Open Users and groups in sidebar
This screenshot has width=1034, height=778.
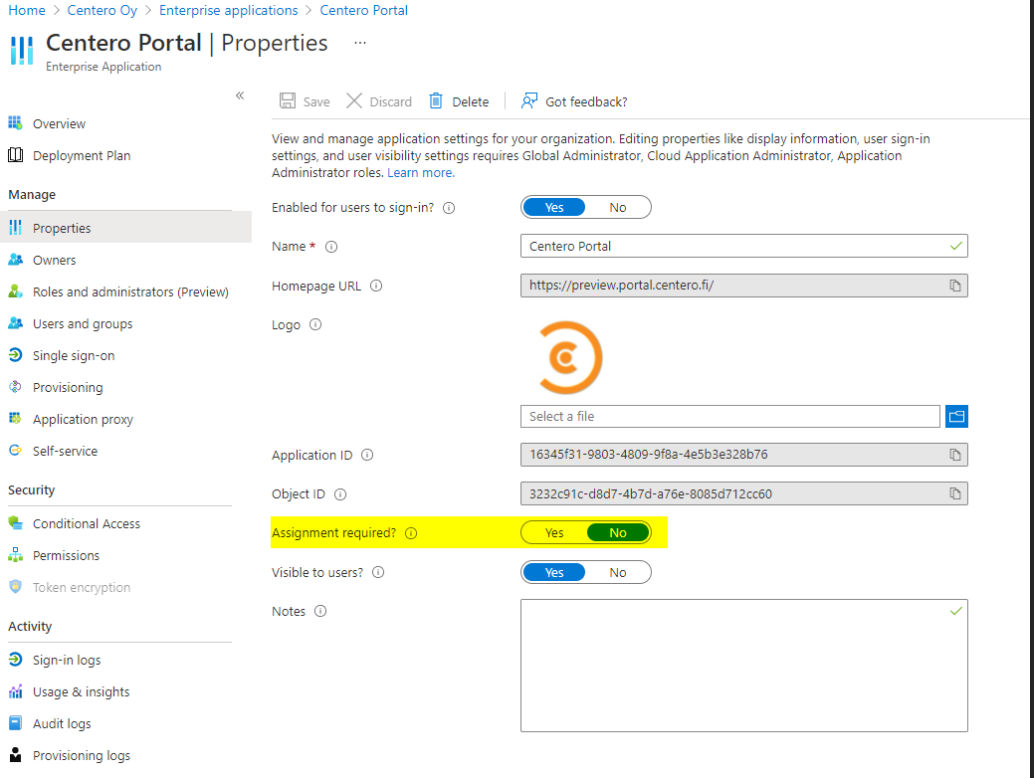click(82, 324)
